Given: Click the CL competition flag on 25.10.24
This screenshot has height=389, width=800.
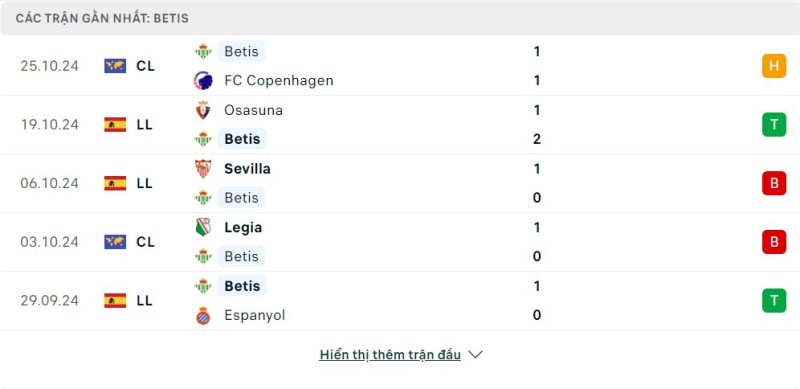Looking at the screenshot, I should [x=115, y=66].
